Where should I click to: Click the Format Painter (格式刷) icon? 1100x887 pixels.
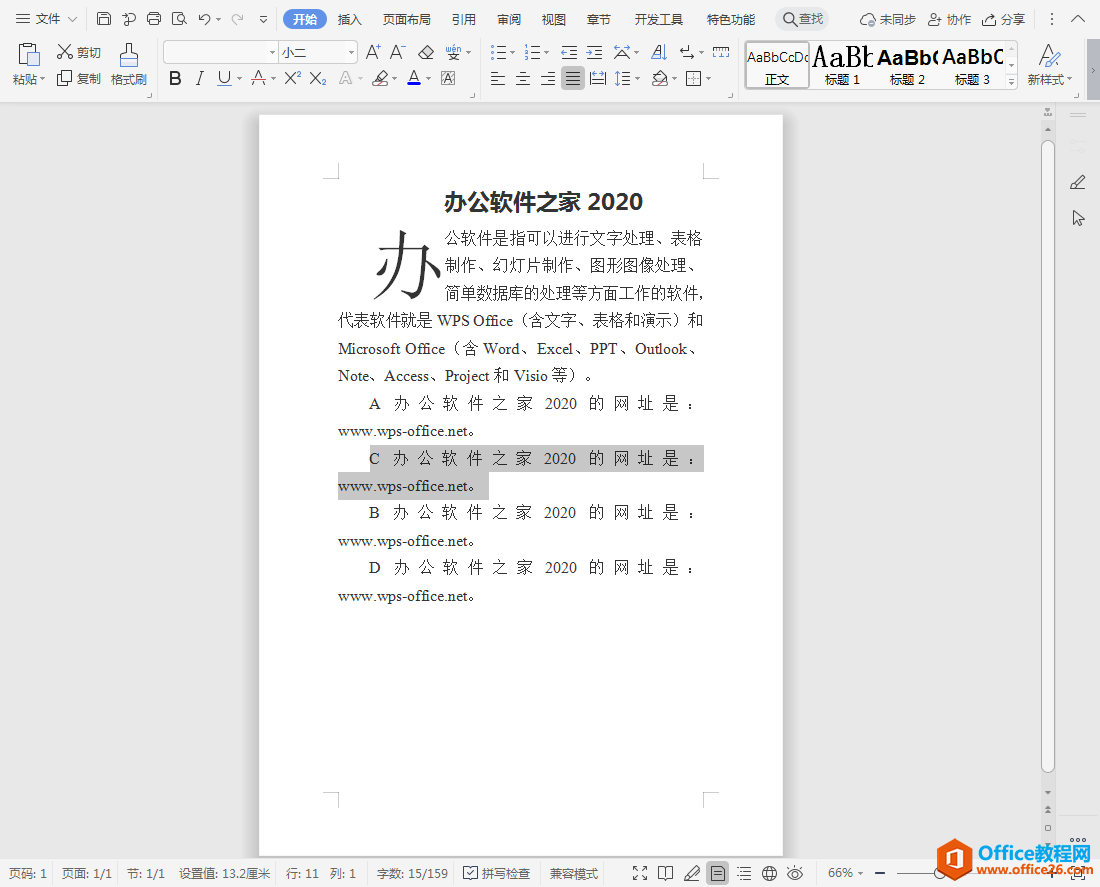point(128,64)
